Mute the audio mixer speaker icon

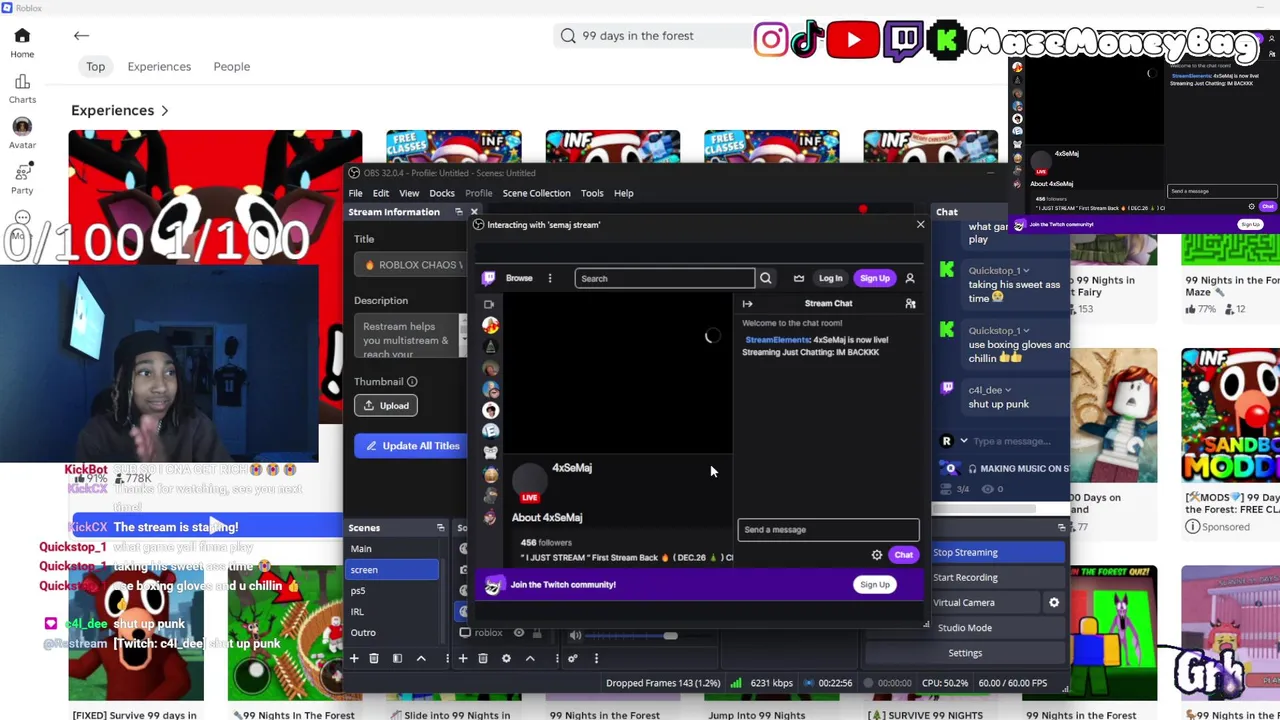coord(576,635)
